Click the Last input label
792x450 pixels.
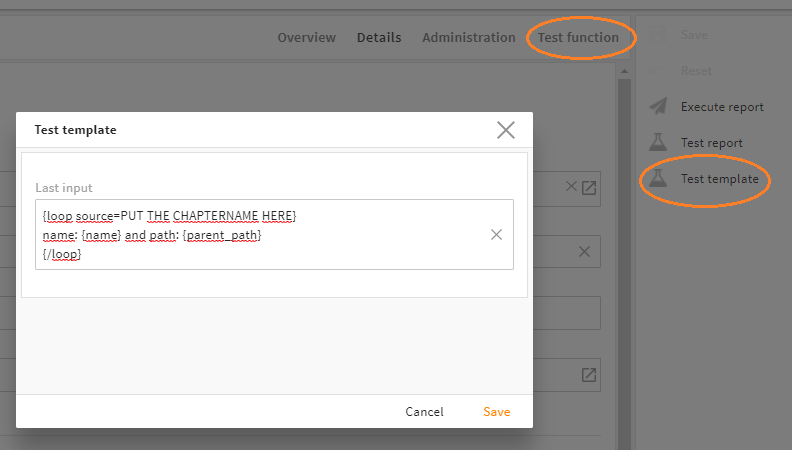[x=64, y=188]
